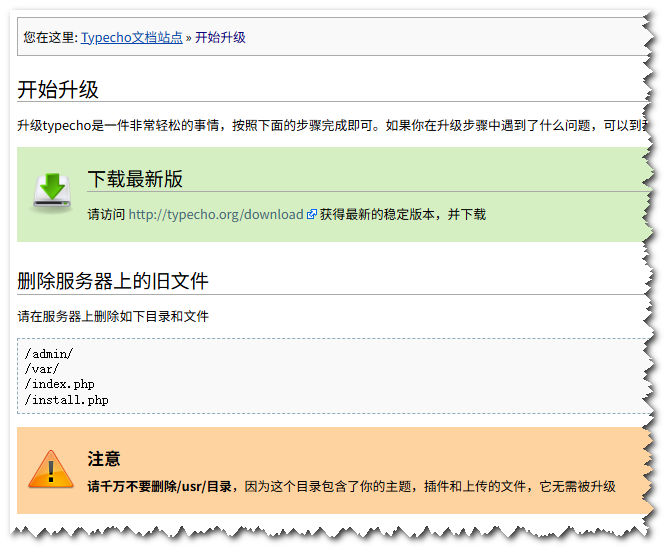Click the external link icon after the download URL

click(x=312, y=214)
